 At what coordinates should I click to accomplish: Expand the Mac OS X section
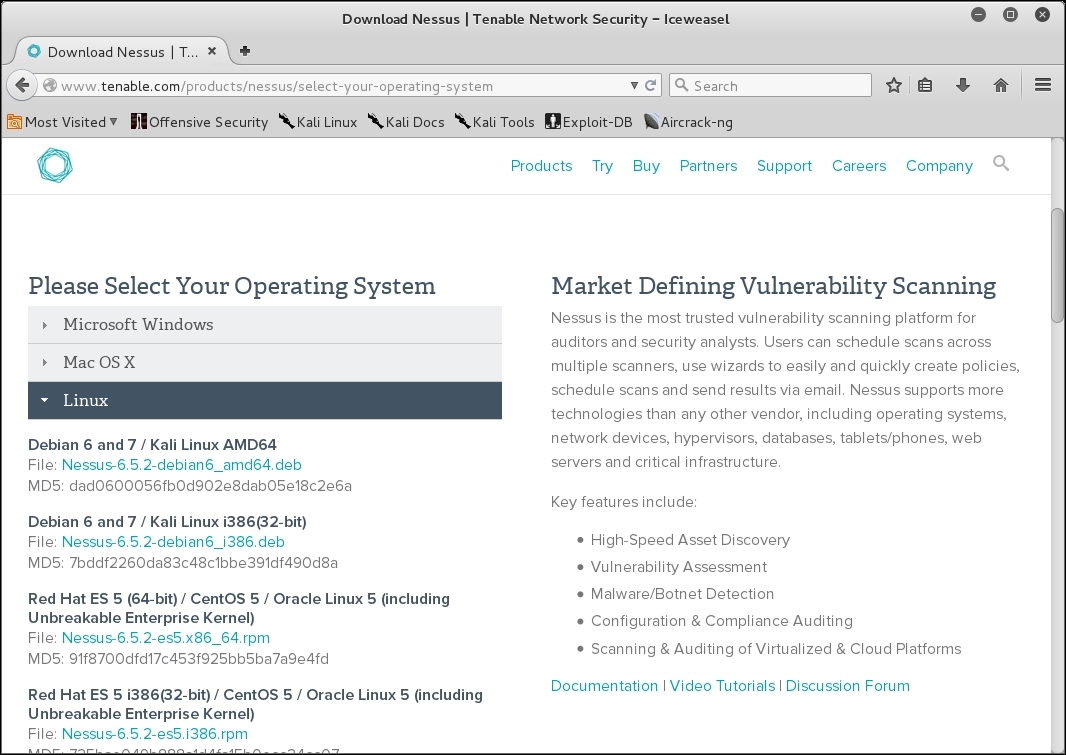point(265,363)
